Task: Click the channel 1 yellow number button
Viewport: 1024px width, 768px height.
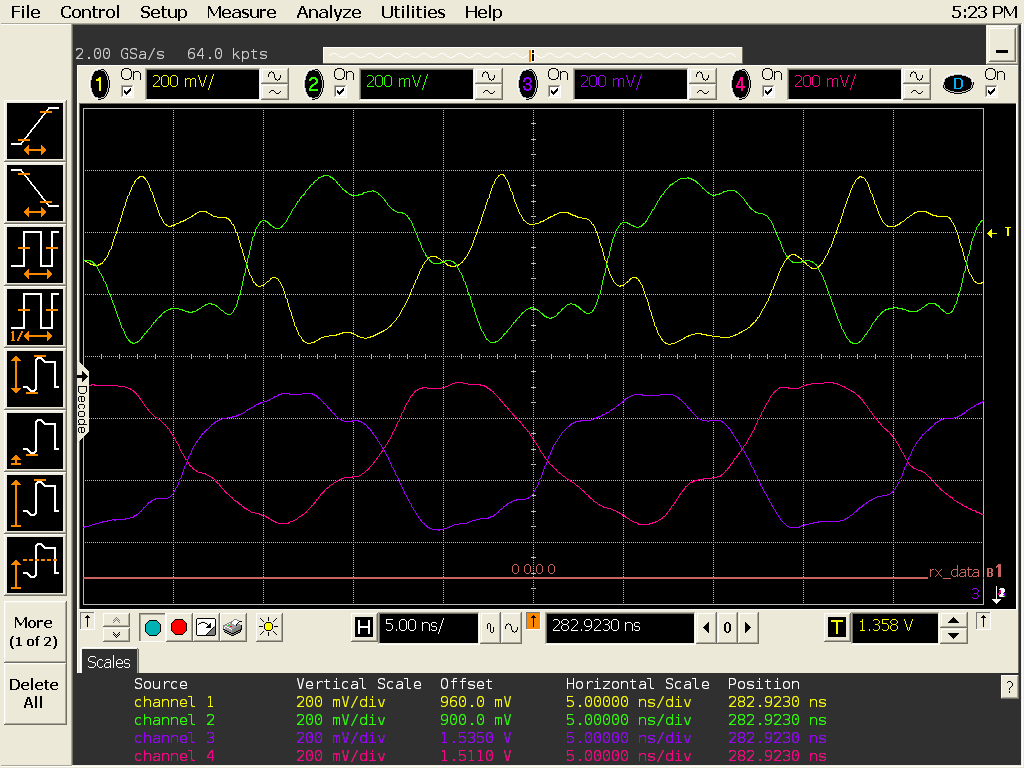Action: [99, 84]
